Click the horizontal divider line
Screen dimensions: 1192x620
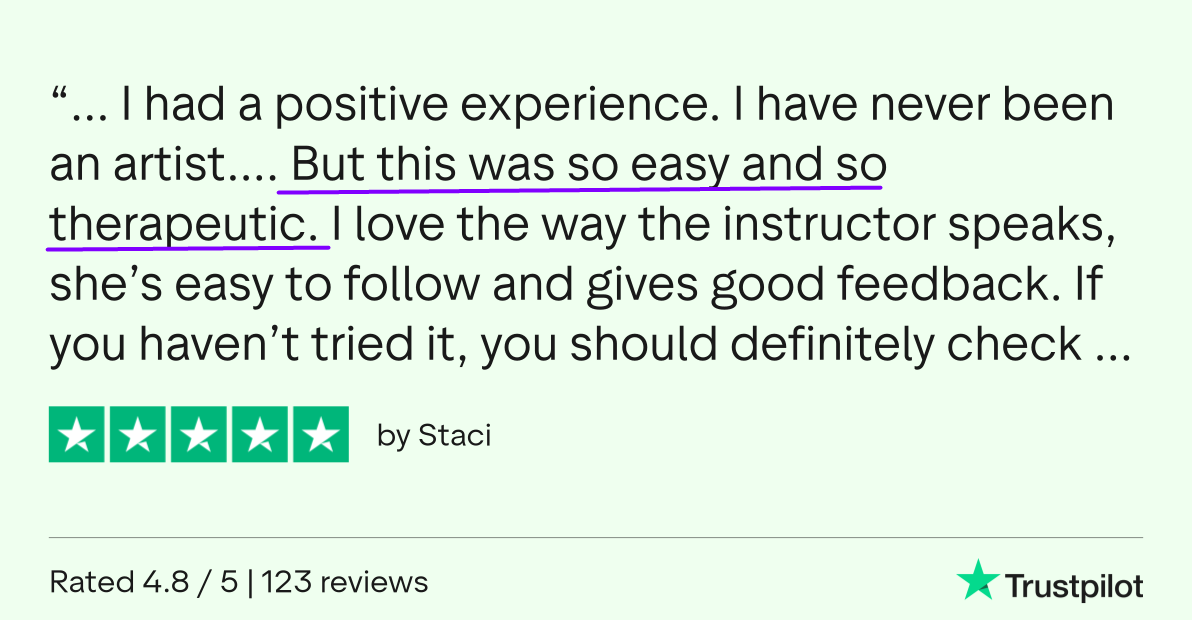[596, 538]
